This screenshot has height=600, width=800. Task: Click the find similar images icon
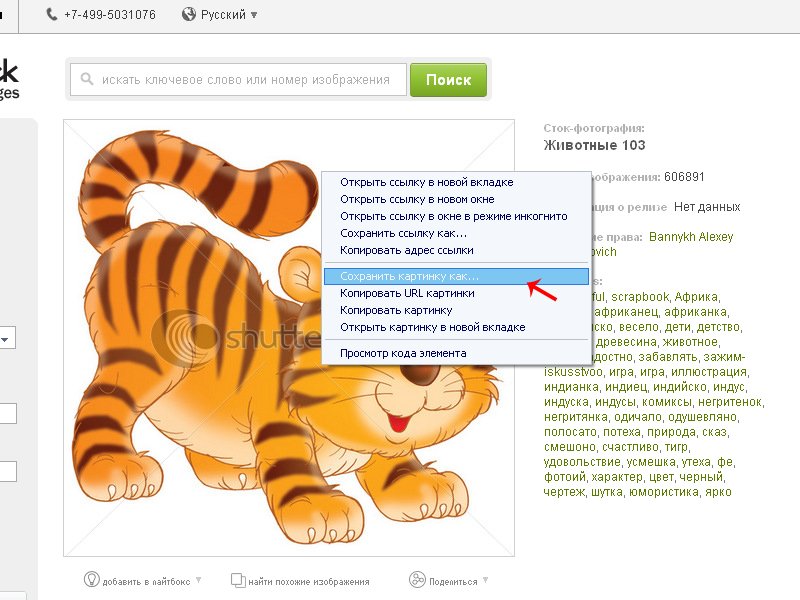(x=238, y=579)
